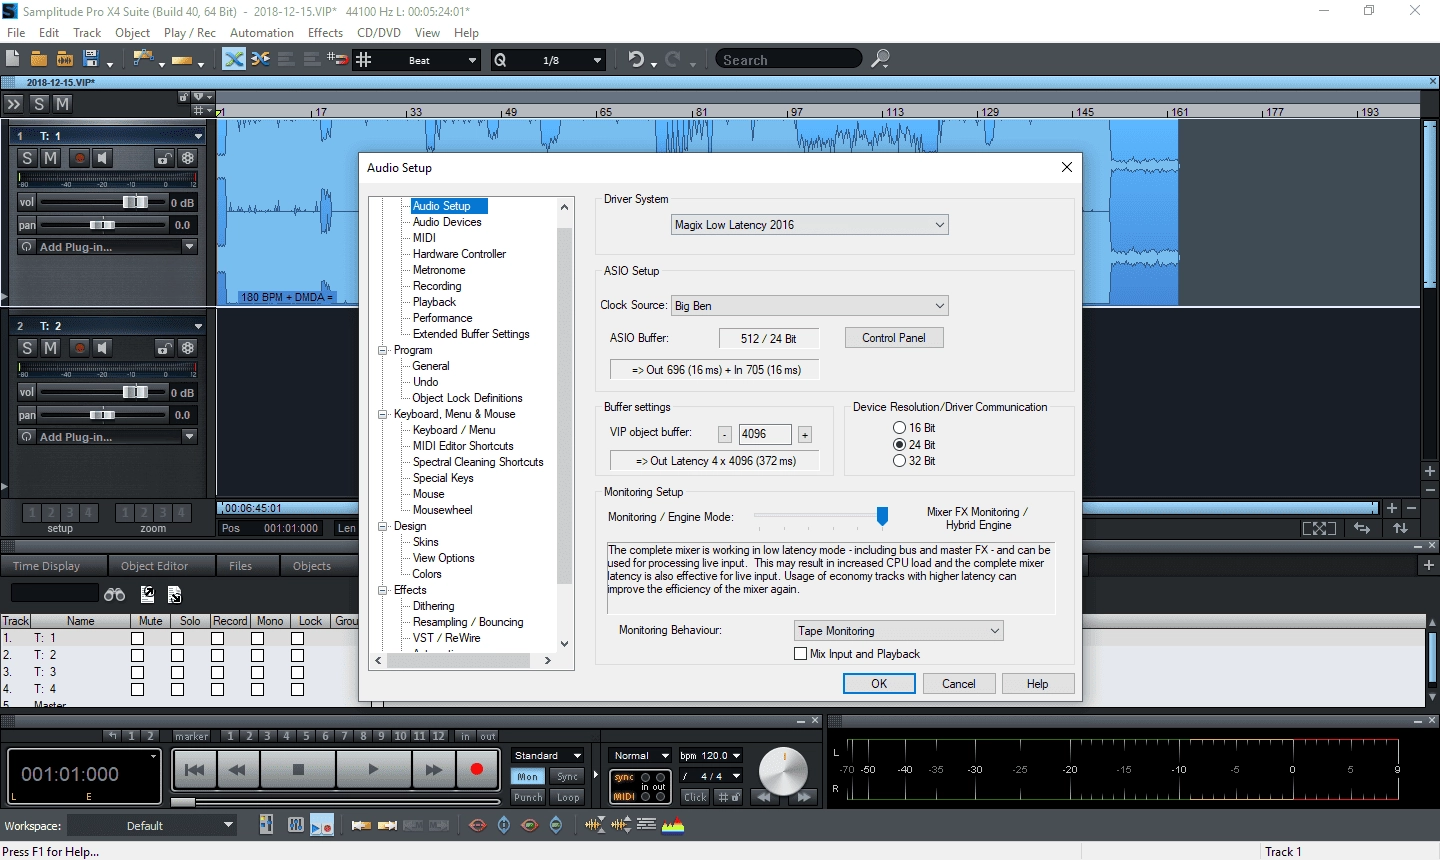The width and height of the screenshot is (1440, 860).
Task: Select Audio Devices in settings tree
Action: tap(447, 222)
